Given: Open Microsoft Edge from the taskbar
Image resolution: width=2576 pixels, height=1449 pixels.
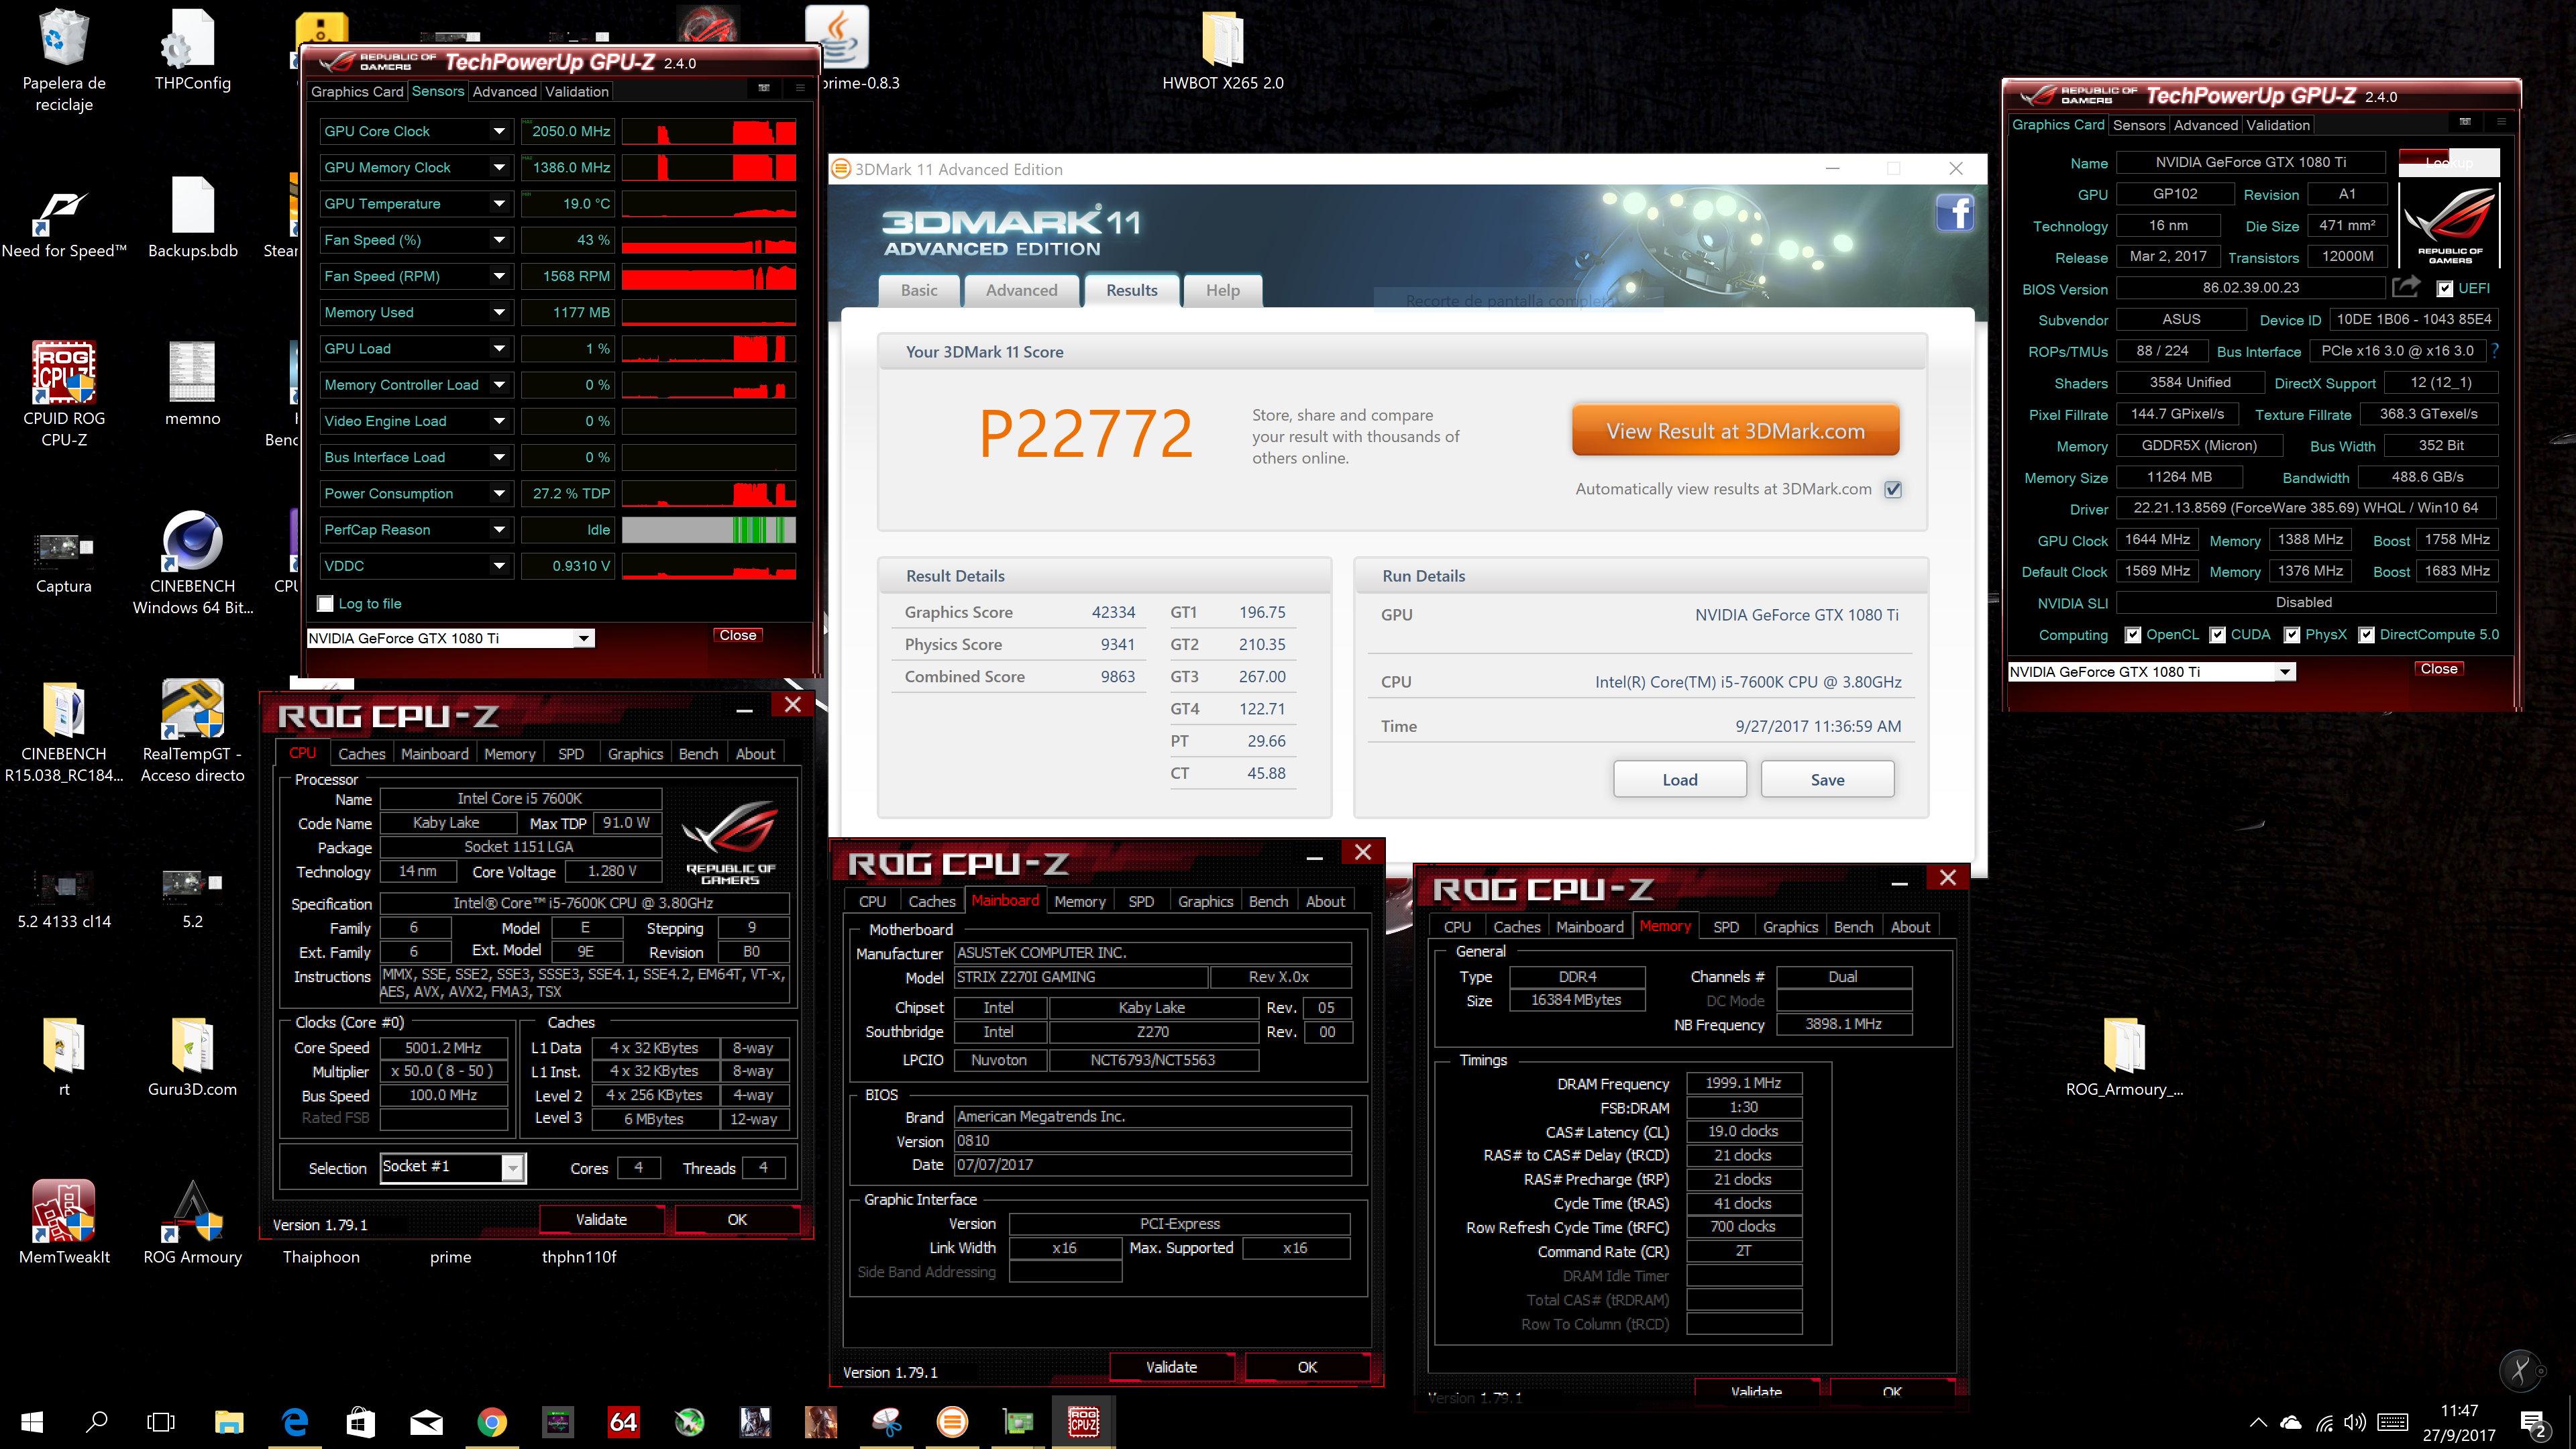Looking at the screenshot, I should tap(295, 1421).
